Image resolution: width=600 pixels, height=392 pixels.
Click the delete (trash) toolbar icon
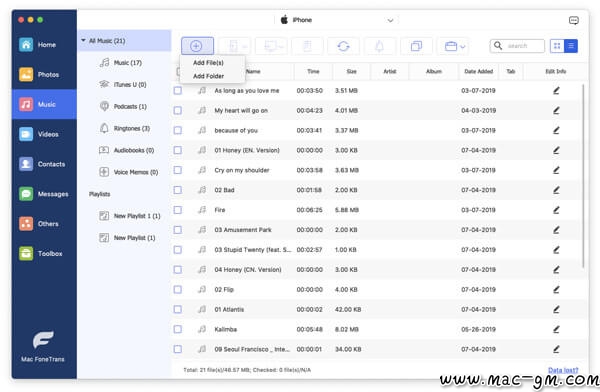click(x=307, y=46)
